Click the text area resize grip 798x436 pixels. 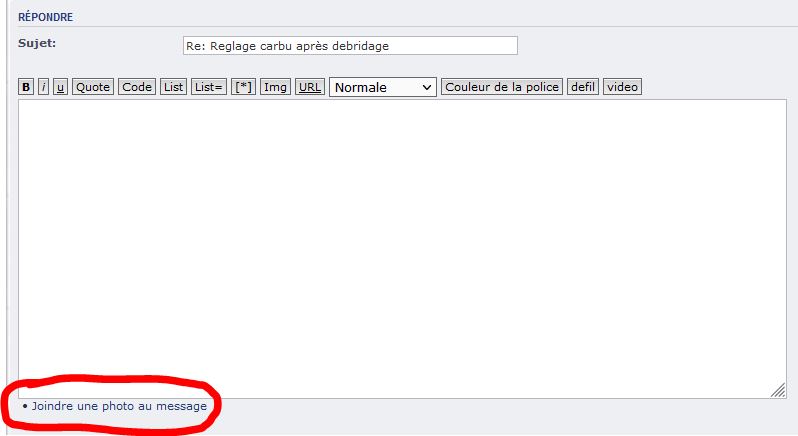click(x=778, y=390)
